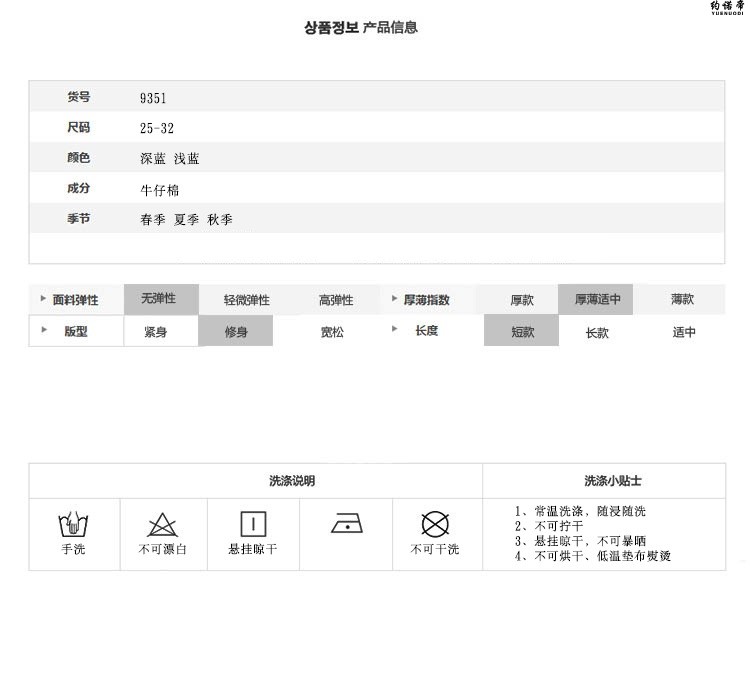The height and width of the screenshot is (673, 750).
Task: Expand the 版型 arrow marker
Action: click(x=43, y=330)
